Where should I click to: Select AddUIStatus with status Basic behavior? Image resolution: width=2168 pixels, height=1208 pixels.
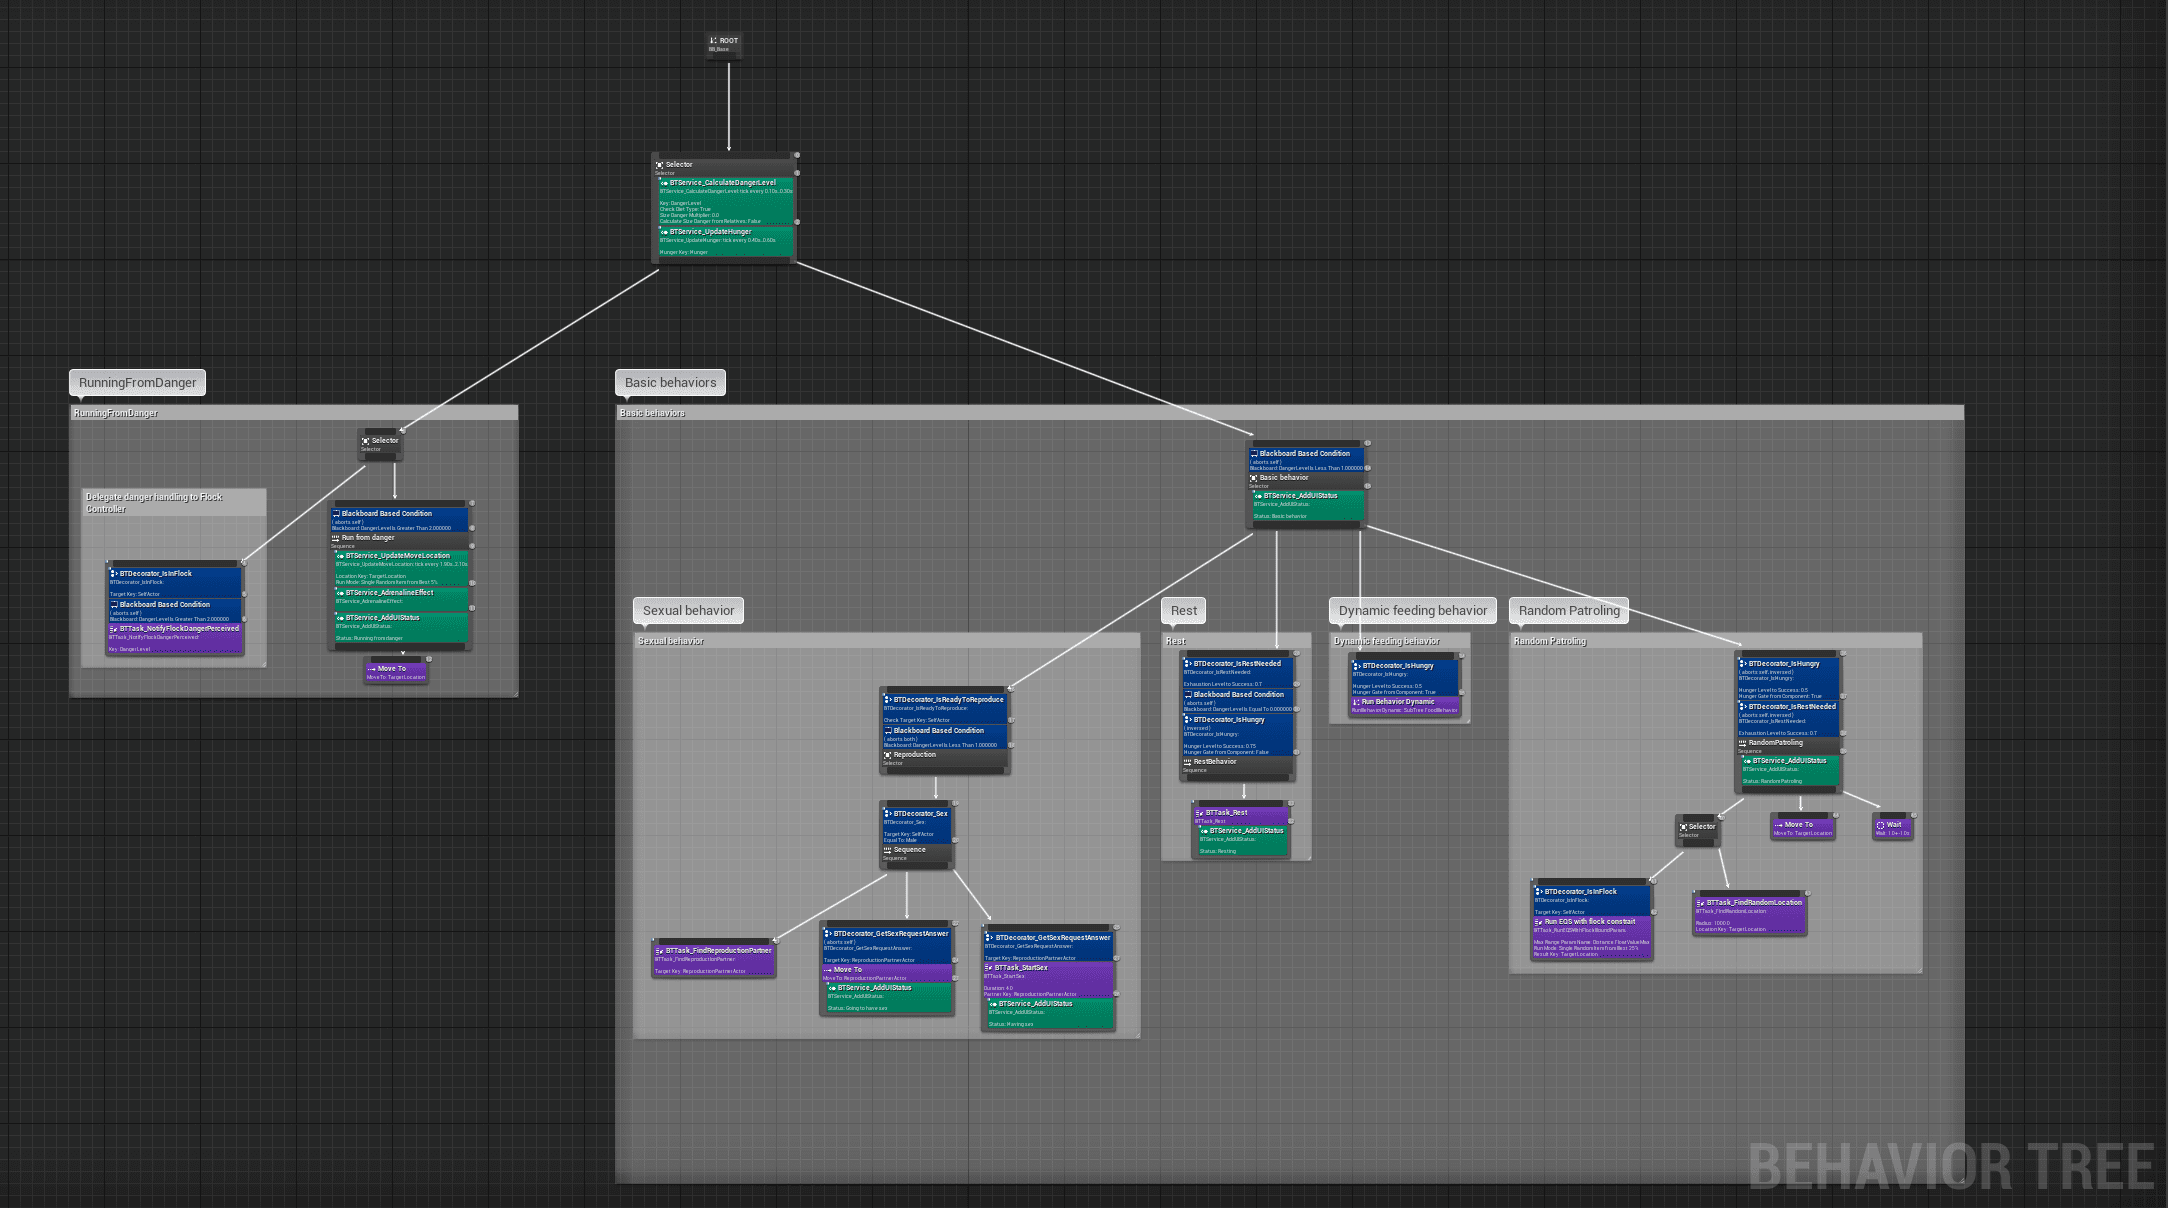(x=1308, y=505)
